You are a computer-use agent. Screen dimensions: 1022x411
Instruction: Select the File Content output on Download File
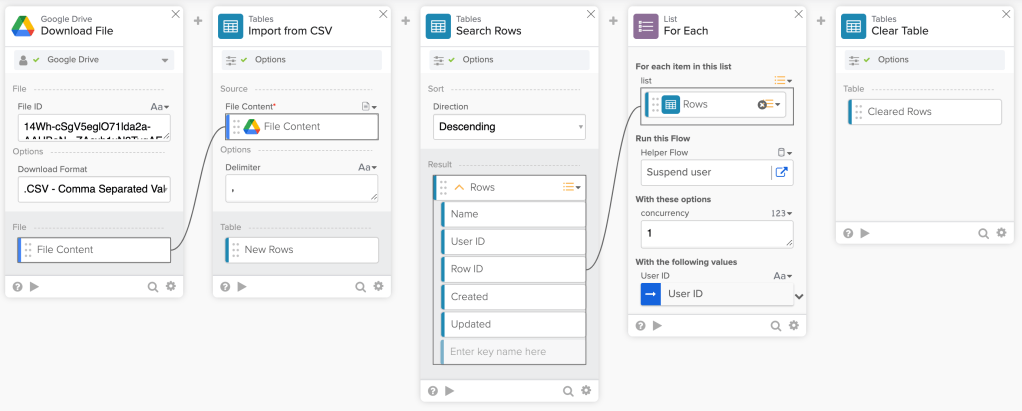(95, 250)
